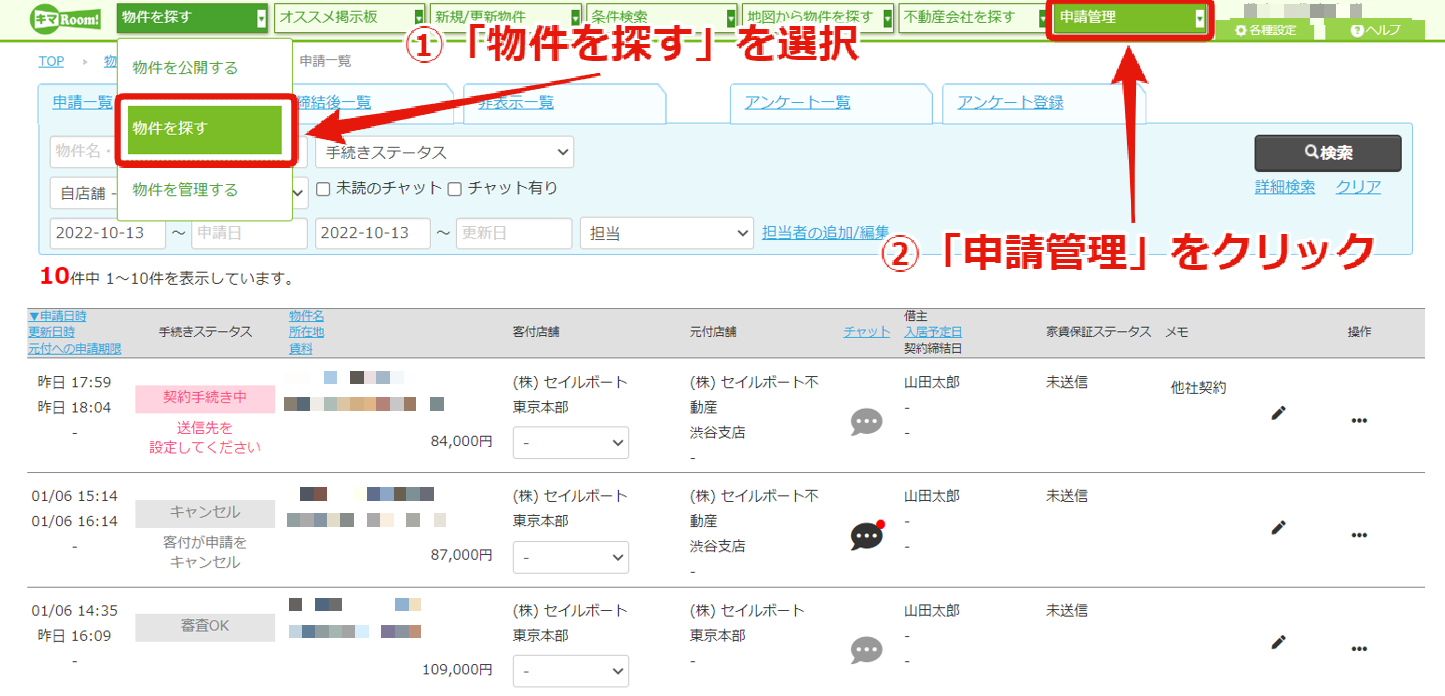Image resolution: width=1445 pixels, height=696 pixels.
Task: Open アンケート登録 tab
Action: 1010,102
